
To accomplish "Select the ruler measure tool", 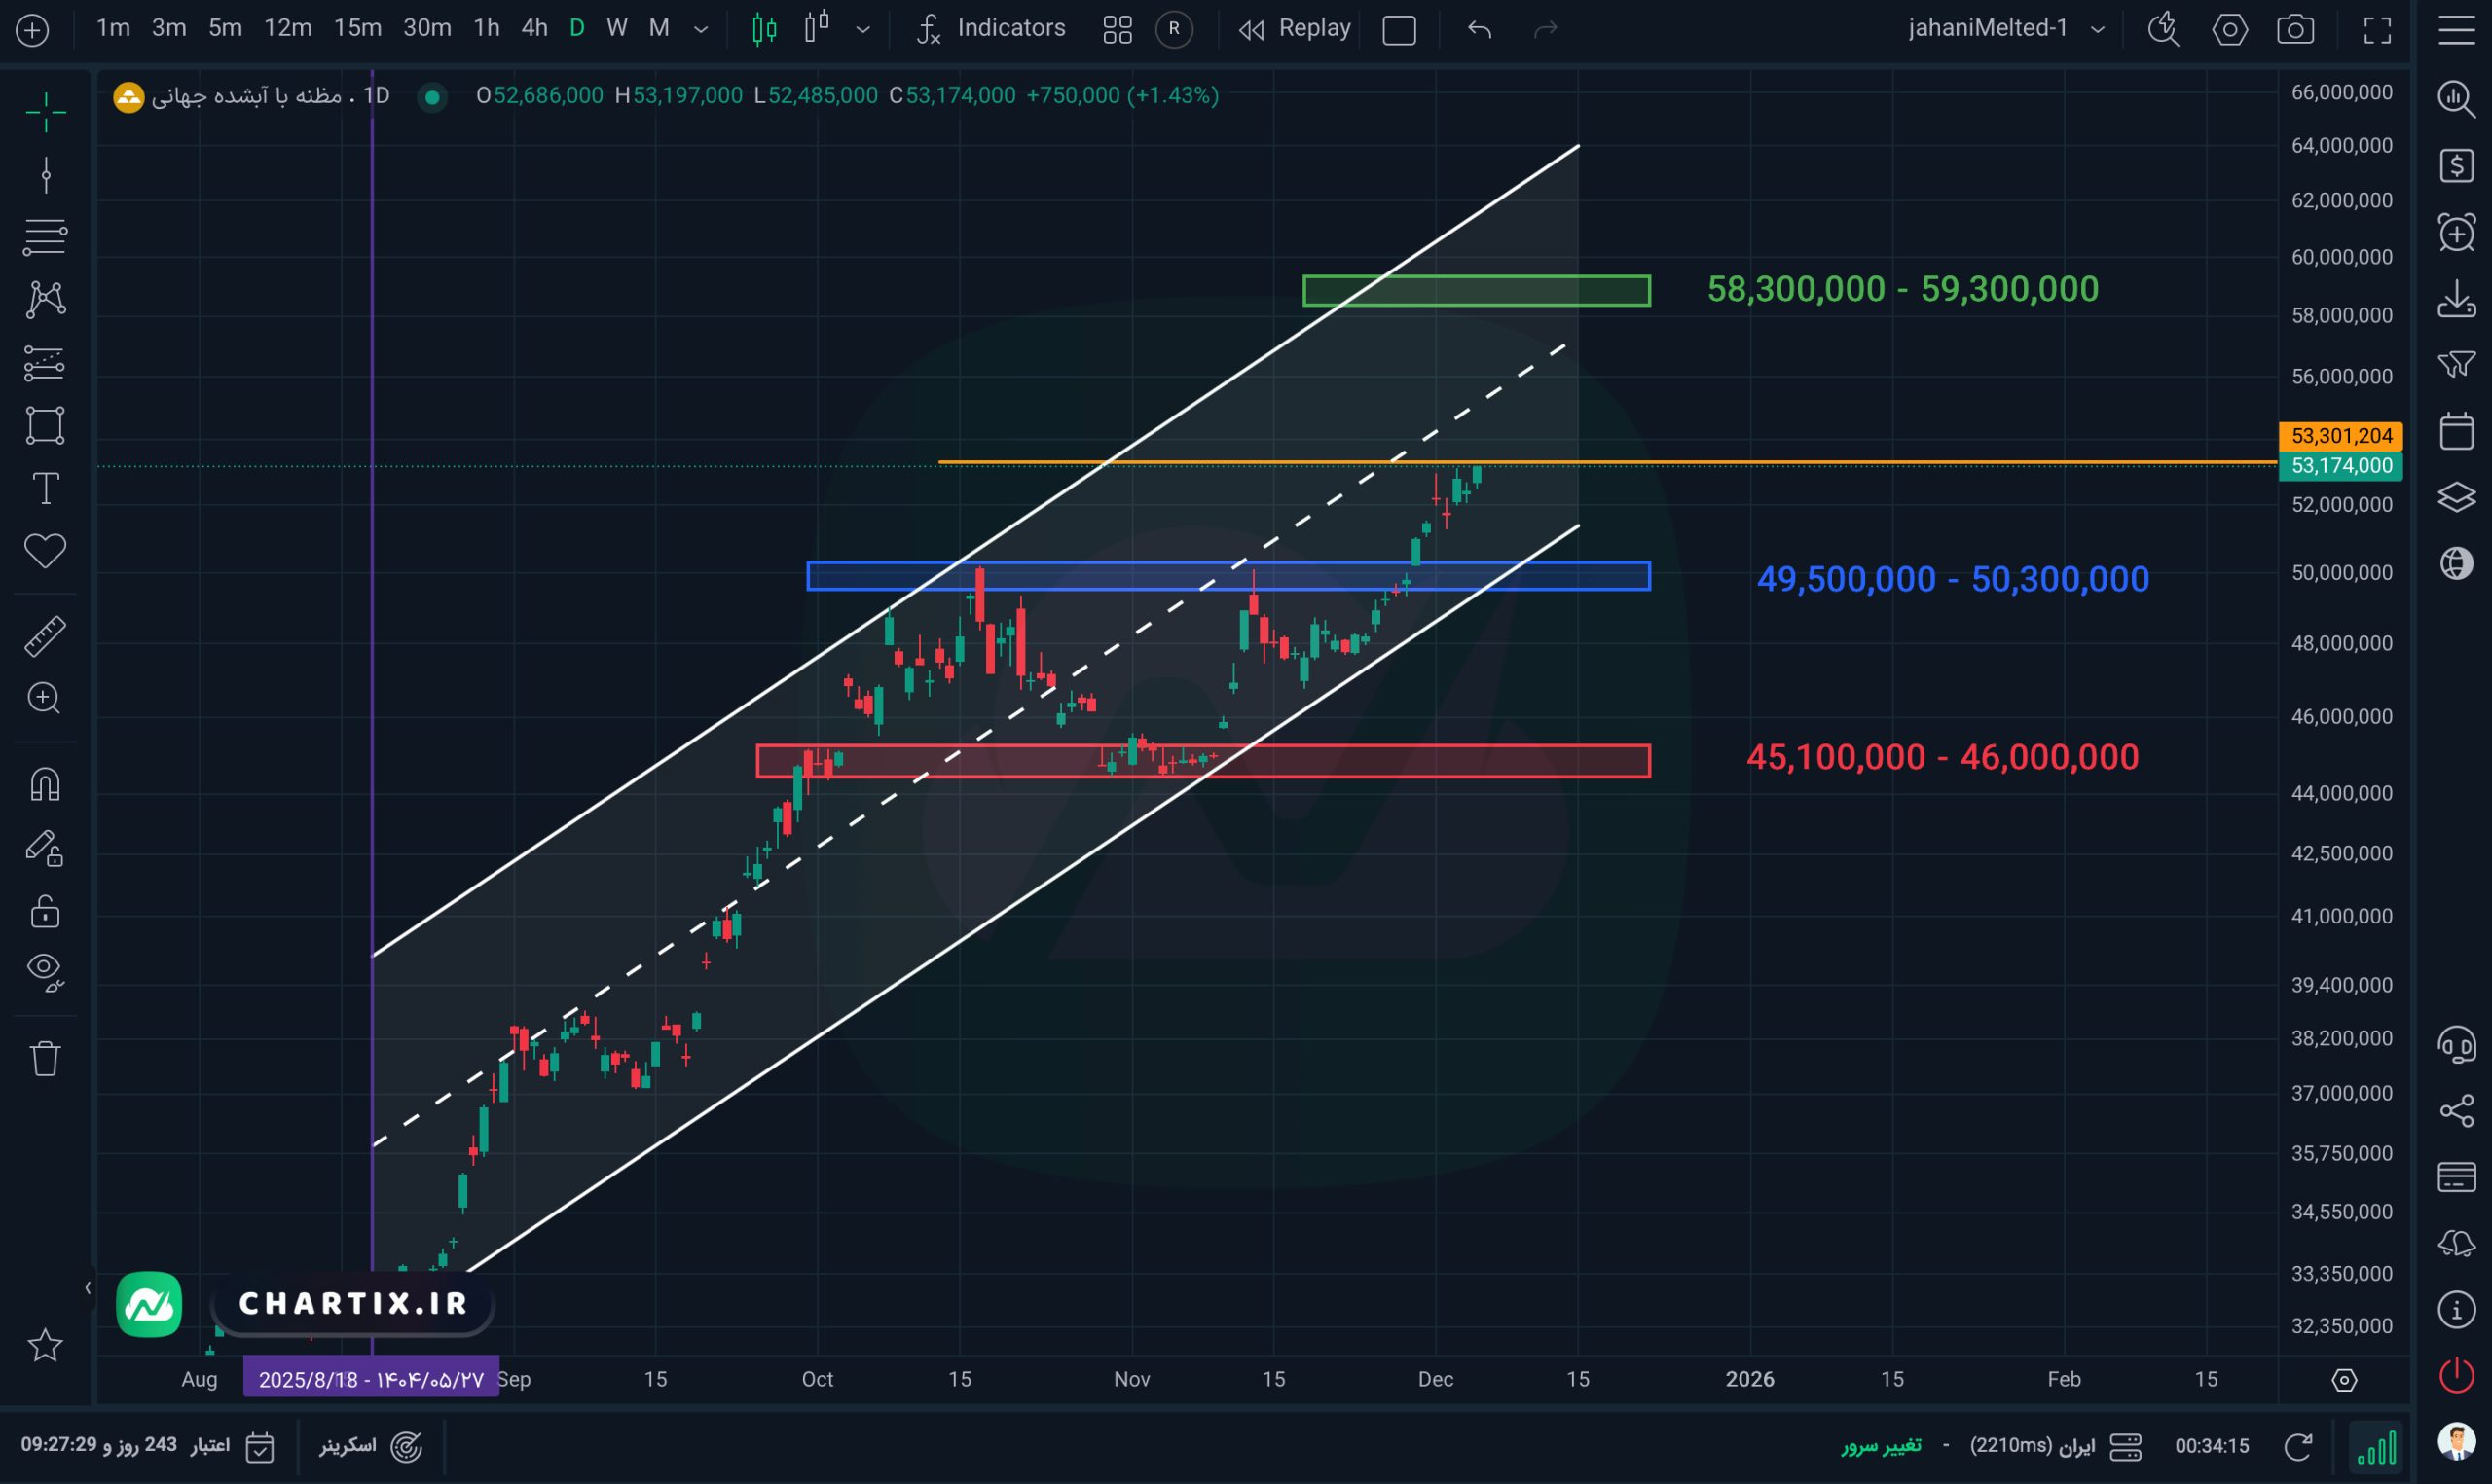I will click(x=45, y=636).
